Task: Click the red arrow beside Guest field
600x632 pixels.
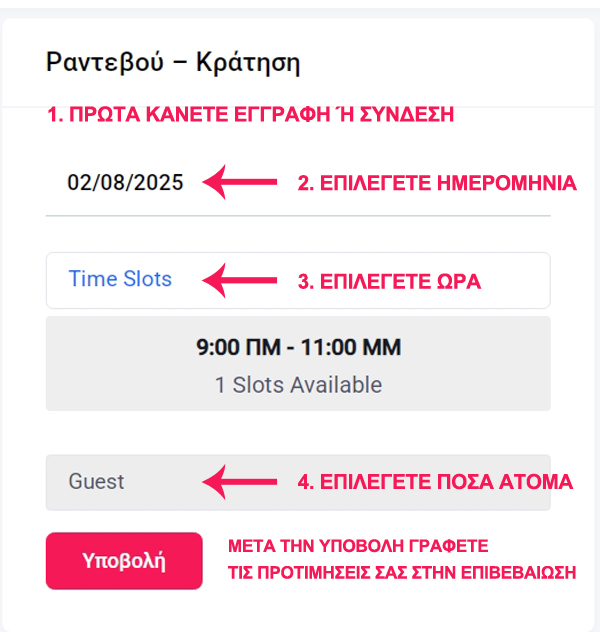Action: pyautogui.click(x=240, y=481)
